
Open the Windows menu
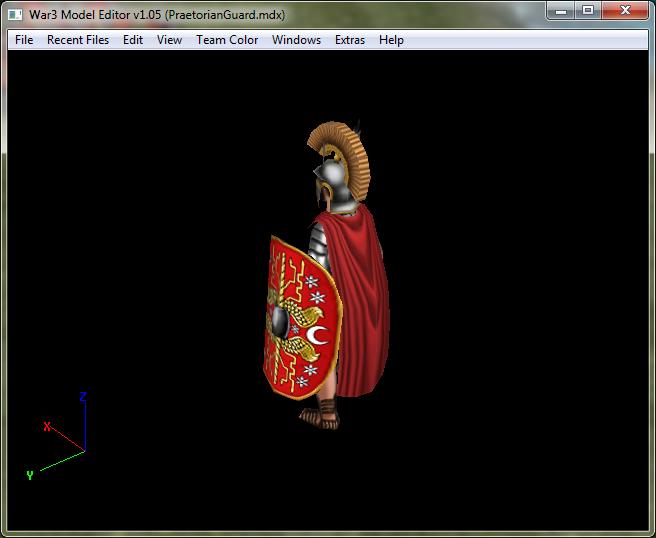[296, 40]
